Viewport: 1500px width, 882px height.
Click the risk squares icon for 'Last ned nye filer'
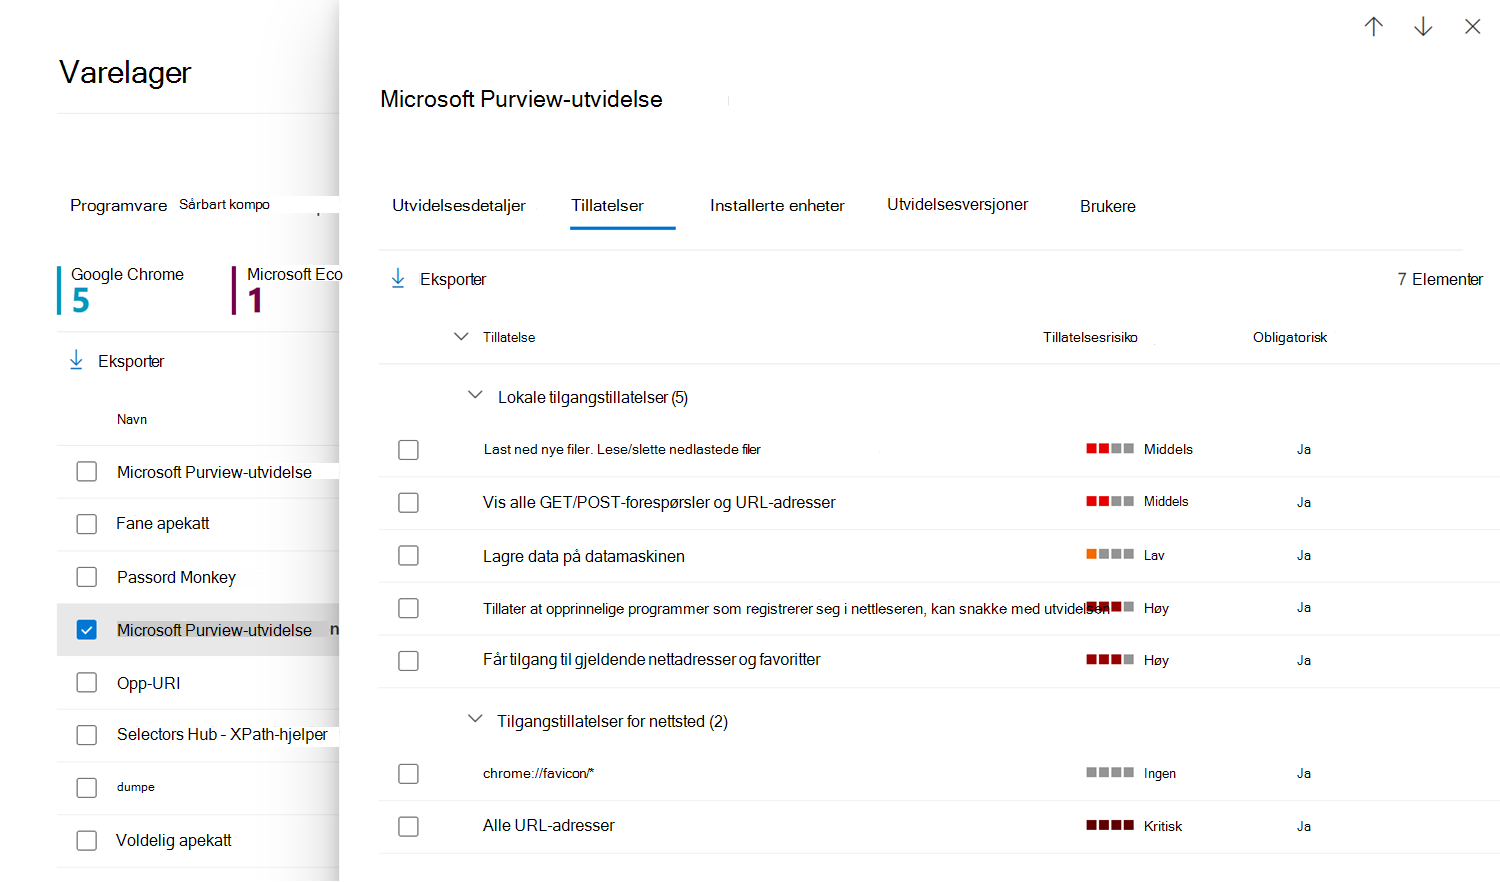coord(1110,449)
